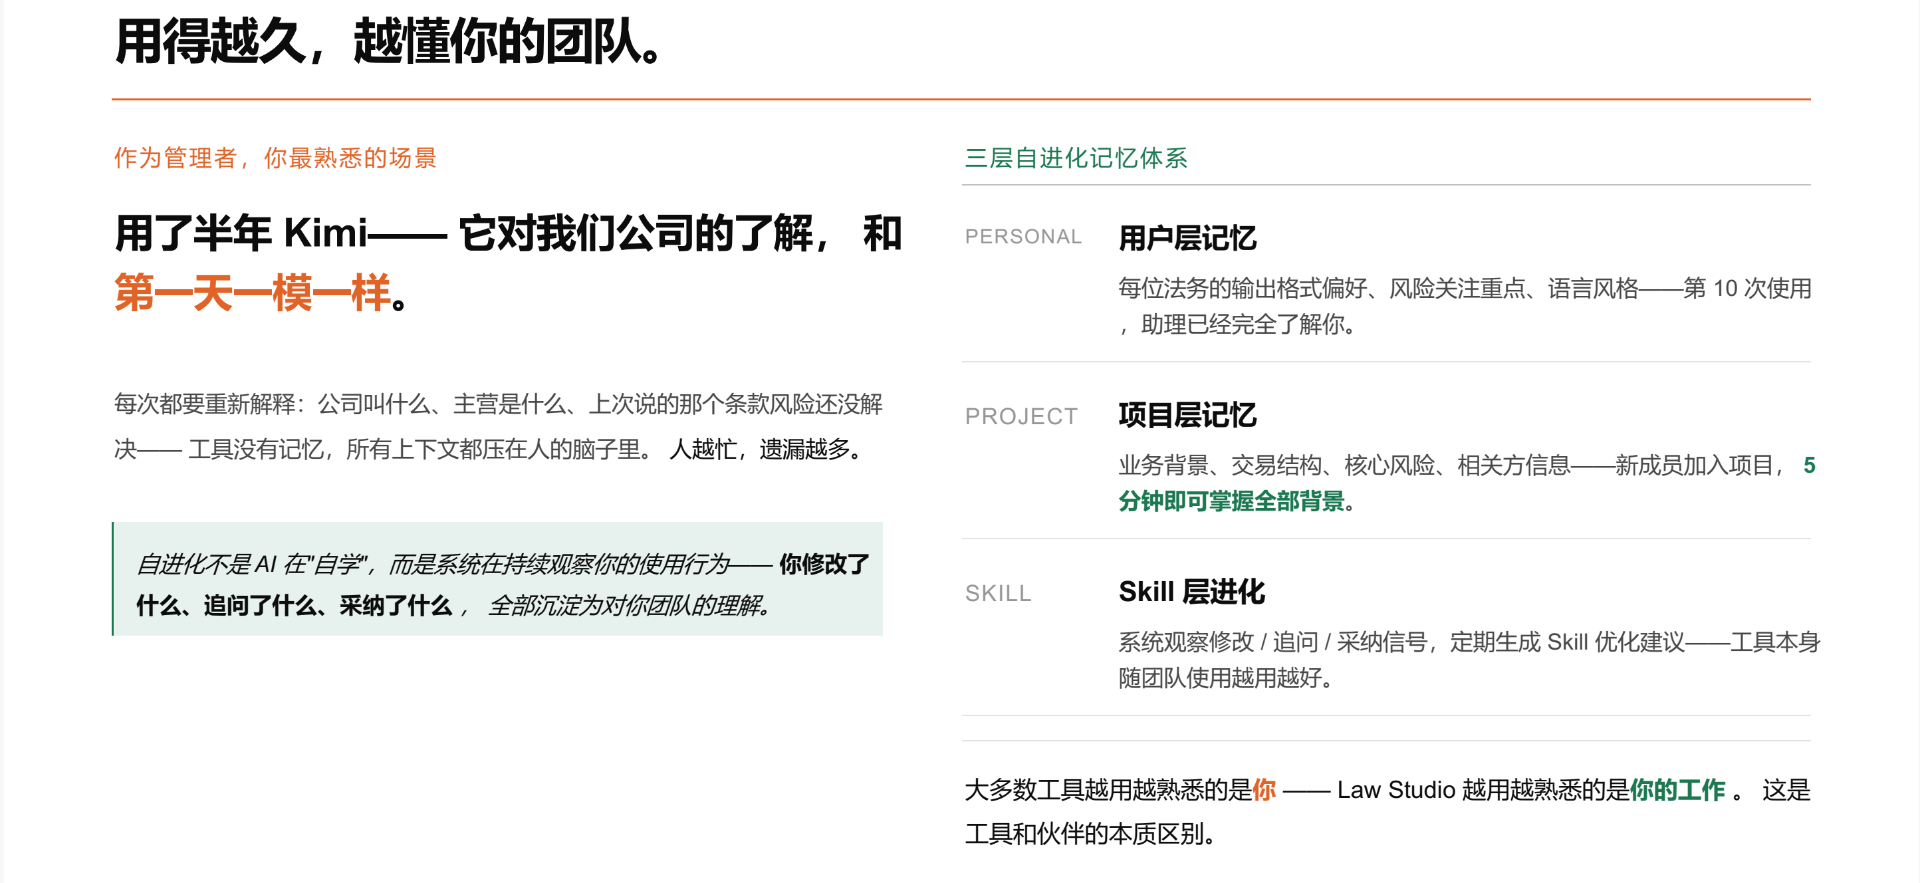1920x883 pixels.
Task: Click the bold phrase '人越忙，遗漏越多'
Action: point(759,450)
